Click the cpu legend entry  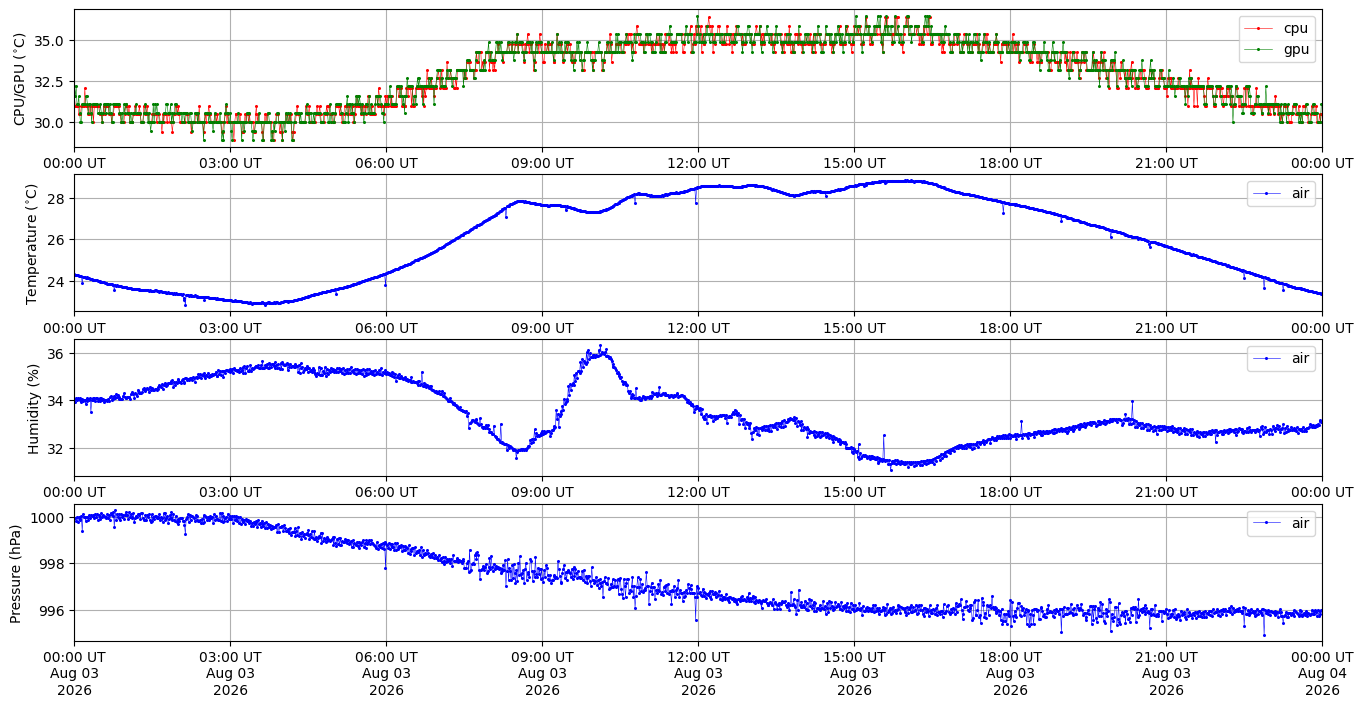pos(1277,29)
